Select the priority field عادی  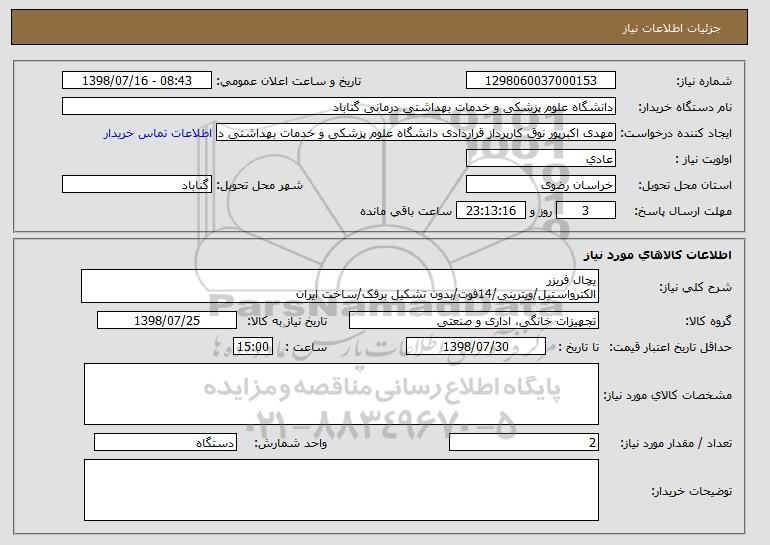tap(541, 159)
